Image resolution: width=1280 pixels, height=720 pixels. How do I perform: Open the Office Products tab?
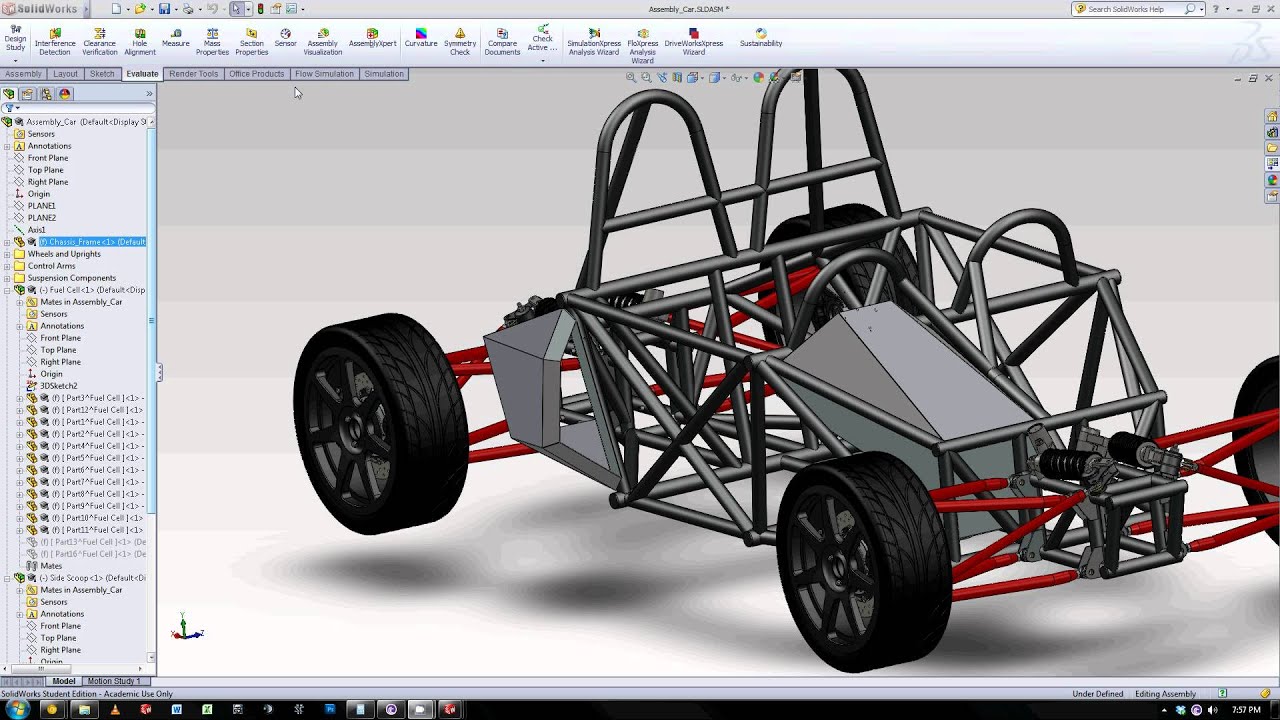click(257, 74)
